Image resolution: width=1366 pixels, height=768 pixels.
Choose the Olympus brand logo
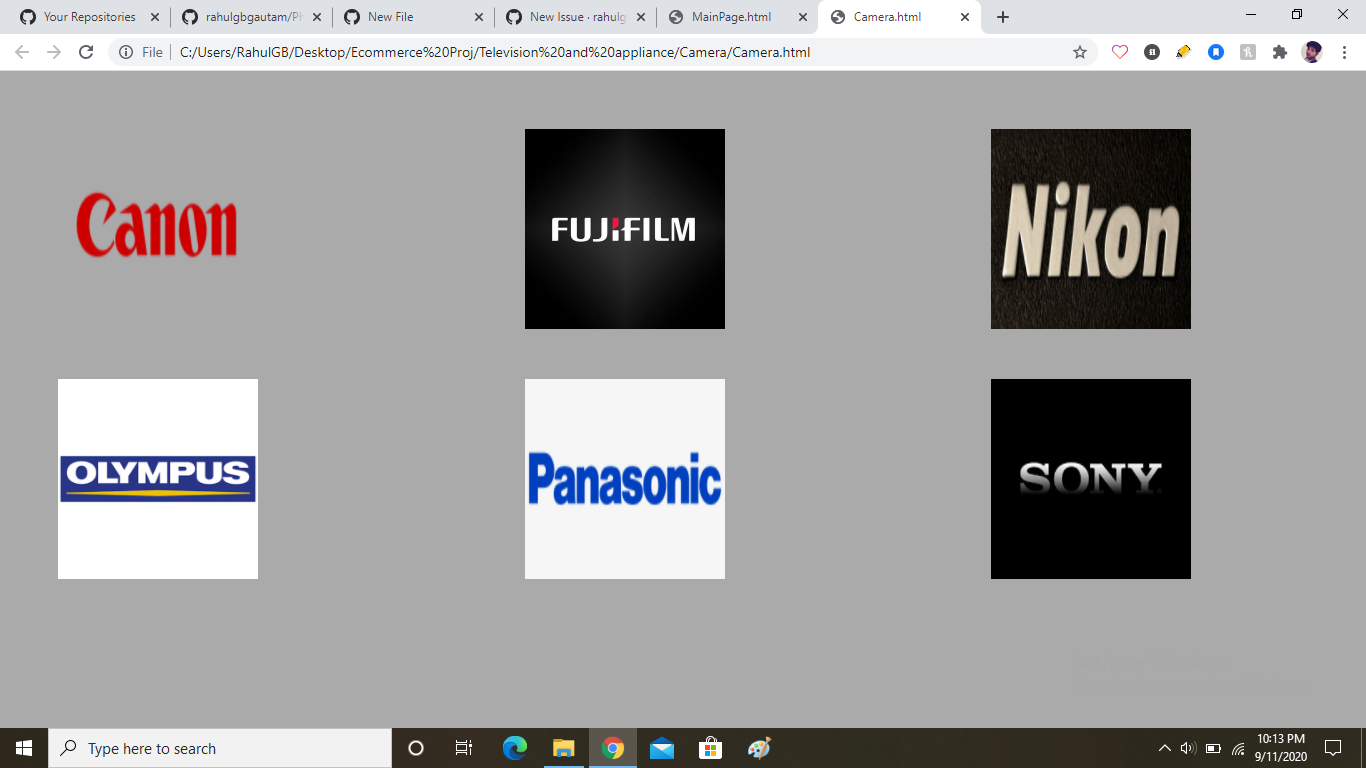pyautogui.click(x=158, y=479)
